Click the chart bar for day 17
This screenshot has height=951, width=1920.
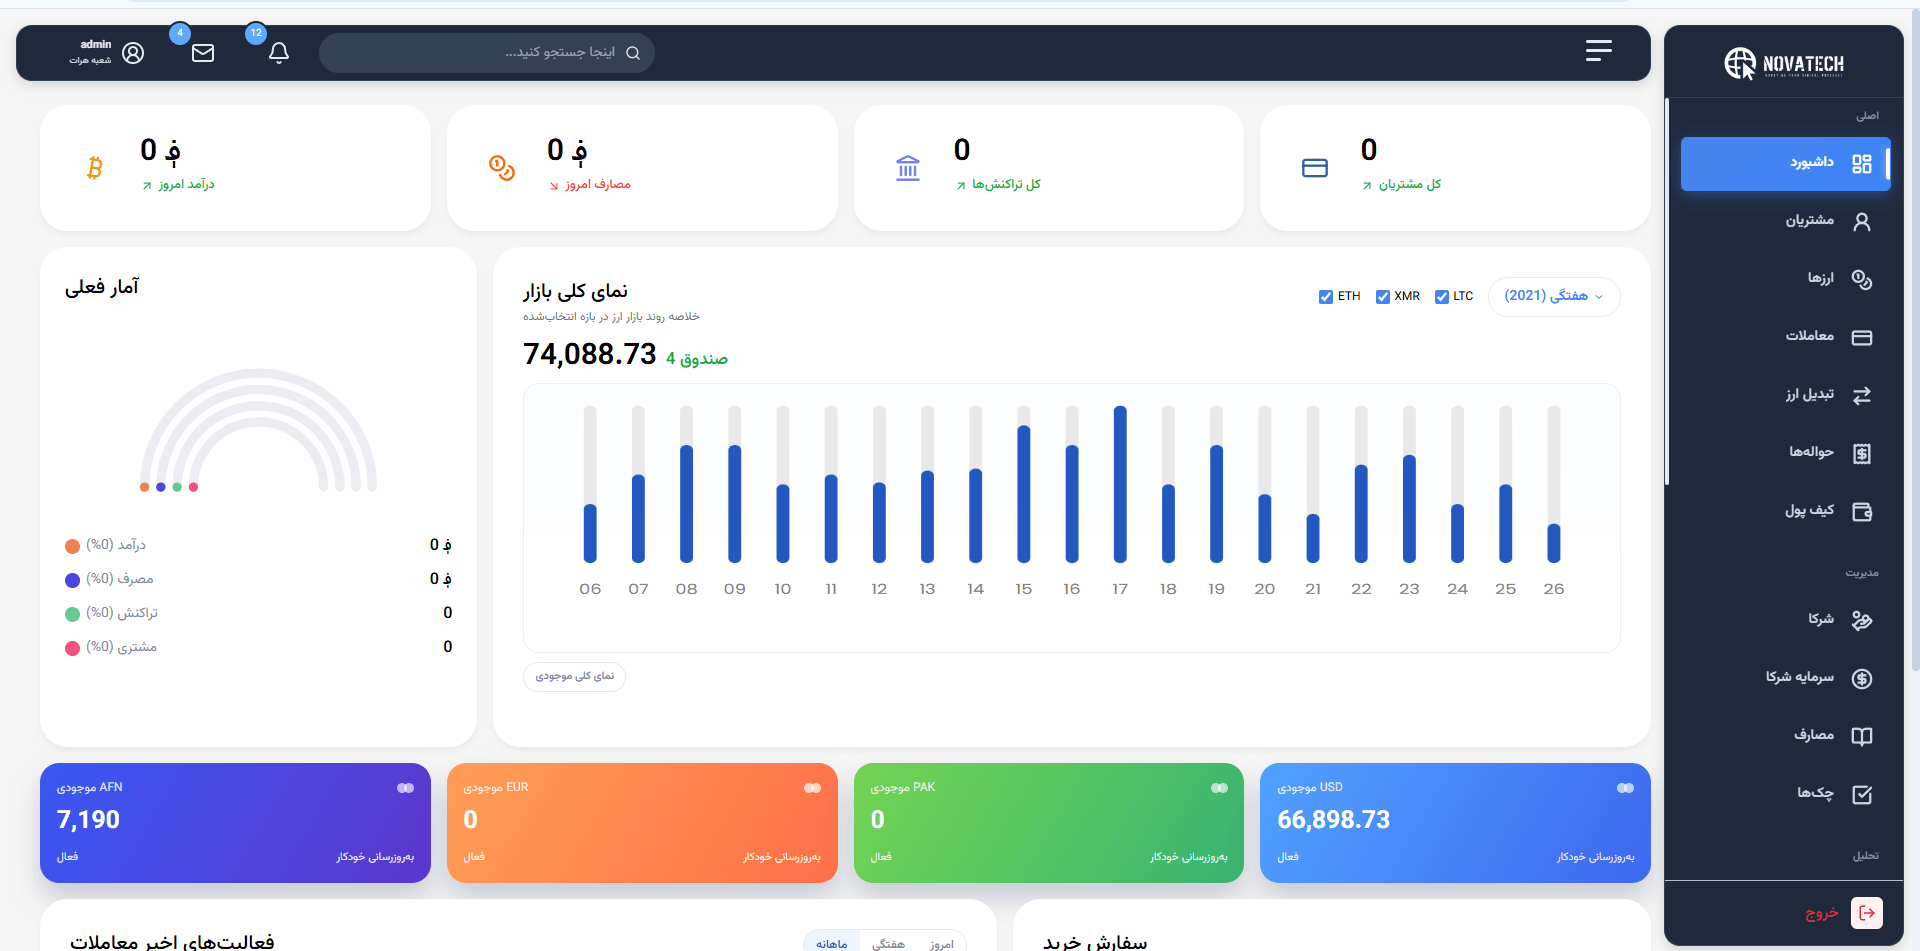[1120, 484]
